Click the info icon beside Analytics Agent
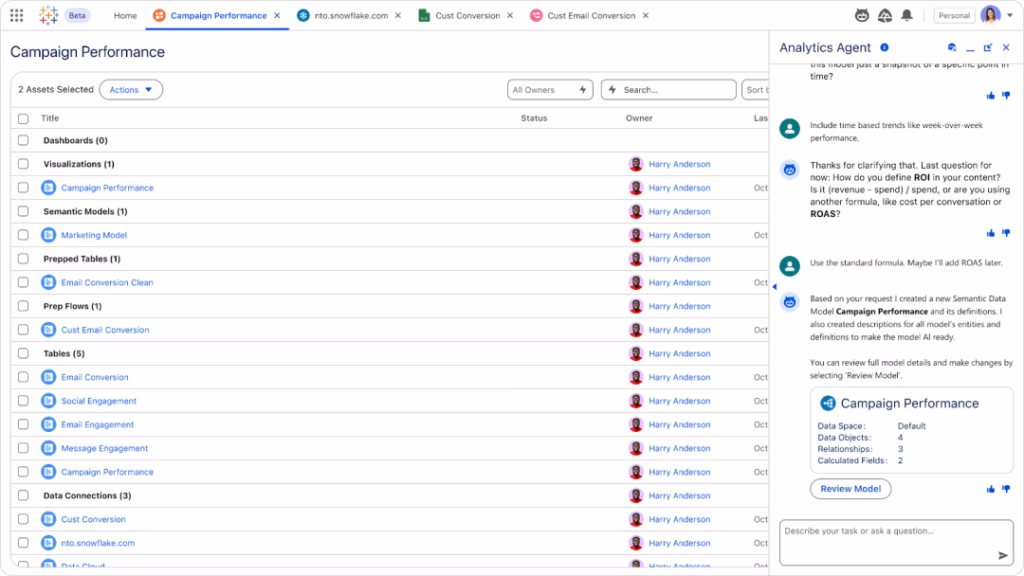Viewport: 1024px width, 576px height. (x=884, y=48)
